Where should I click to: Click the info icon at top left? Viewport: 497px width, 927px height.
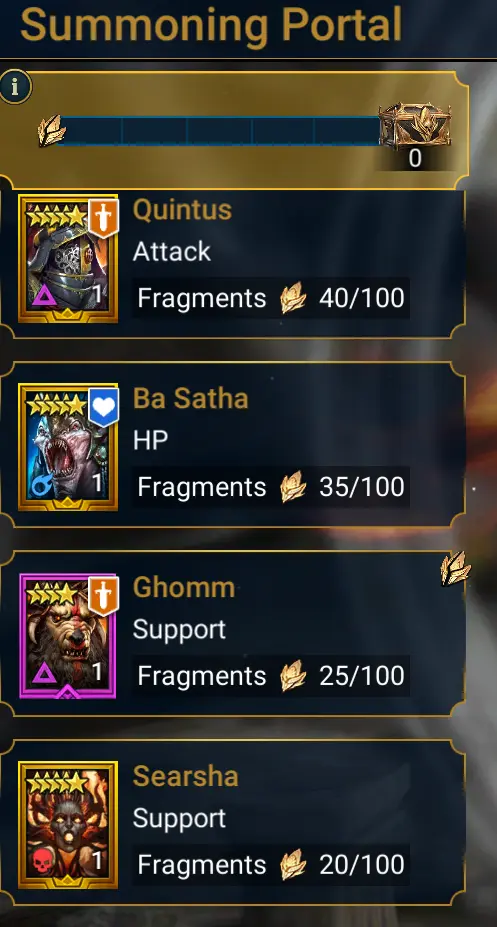15,87
